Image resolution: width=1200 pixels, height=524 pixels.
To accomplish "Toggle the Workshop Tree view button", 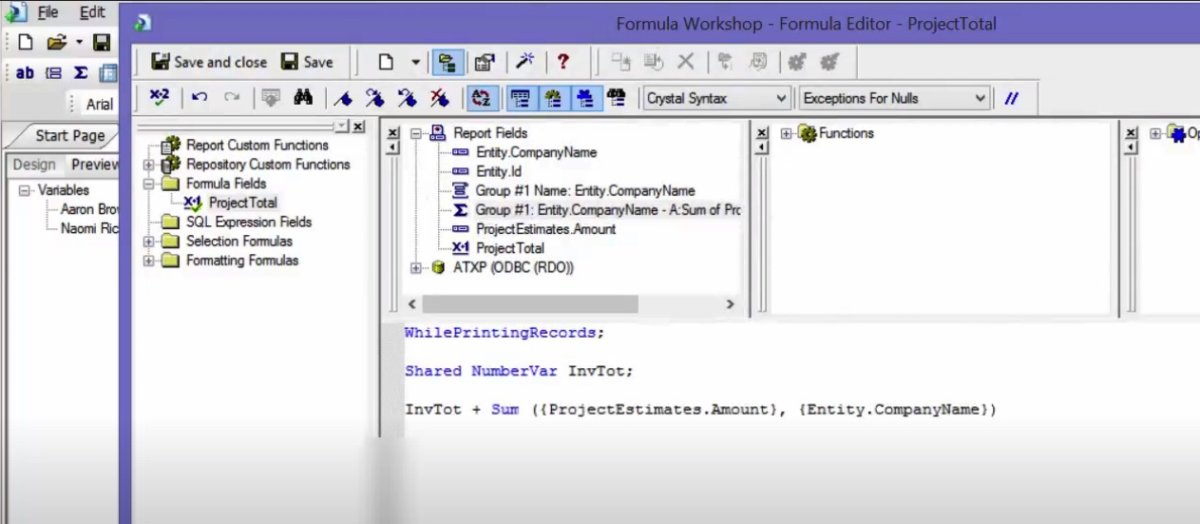I will click(447, 62).
